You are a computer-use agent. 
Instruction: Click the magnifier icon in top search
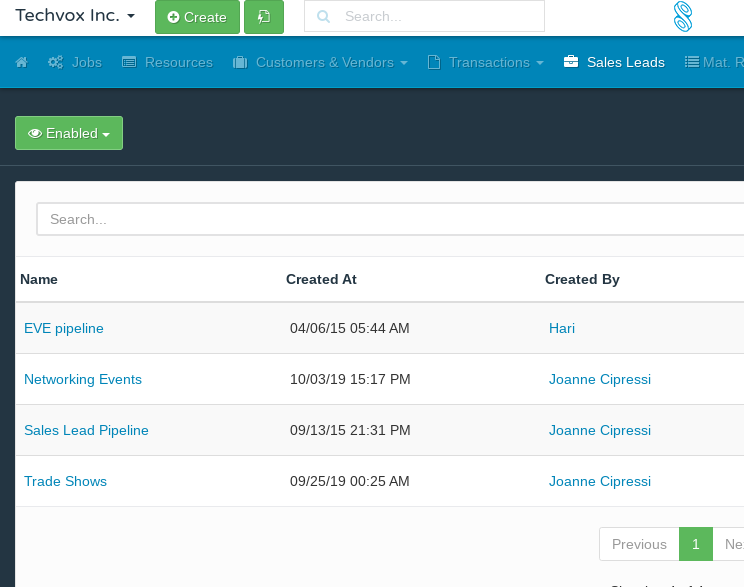tap(324, 17)
